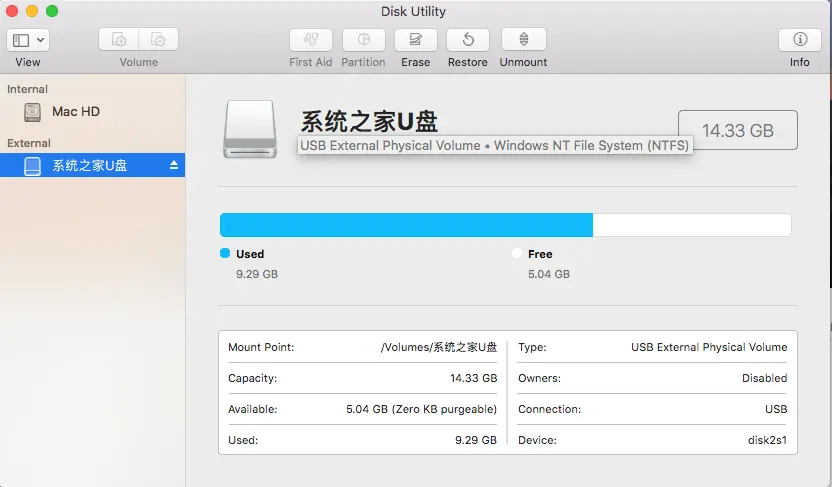Click the blue used-space bar
The width and height of the screenshot is (832, 487).
tap(406, 225)
